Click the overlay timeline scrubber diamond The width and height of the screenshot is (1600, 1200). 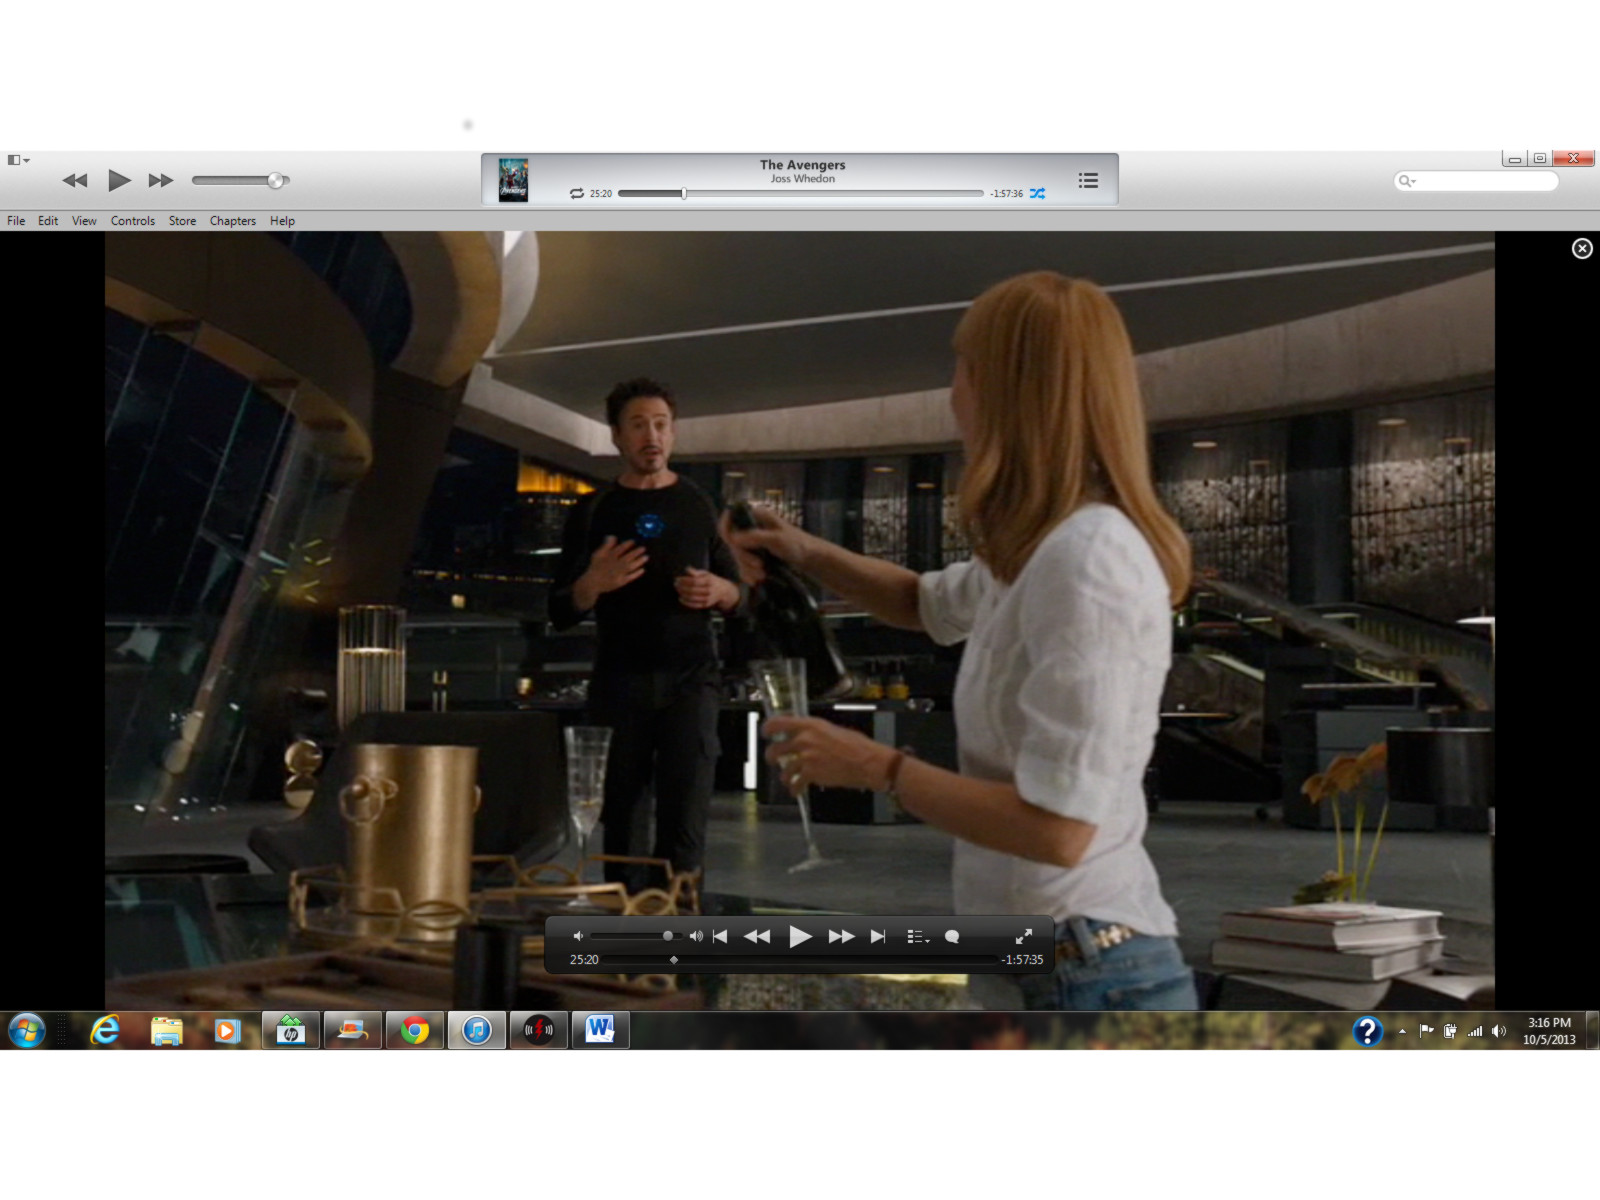click(674, 960)
